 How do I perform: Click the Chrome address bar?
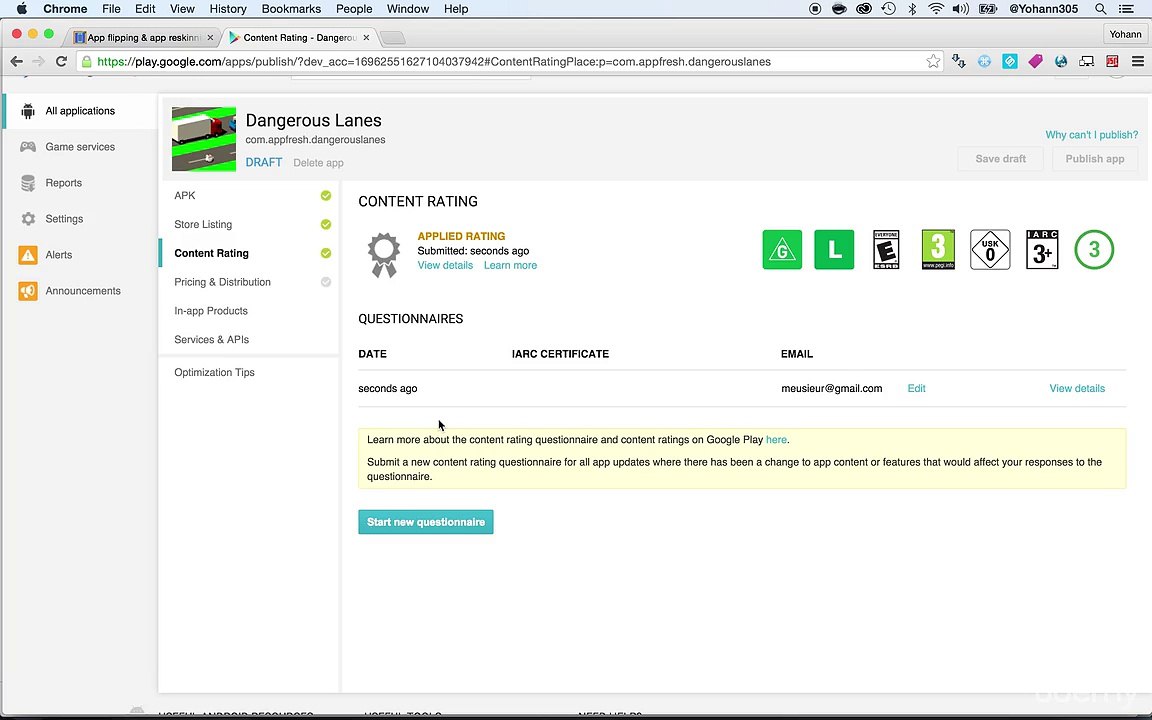507,62
